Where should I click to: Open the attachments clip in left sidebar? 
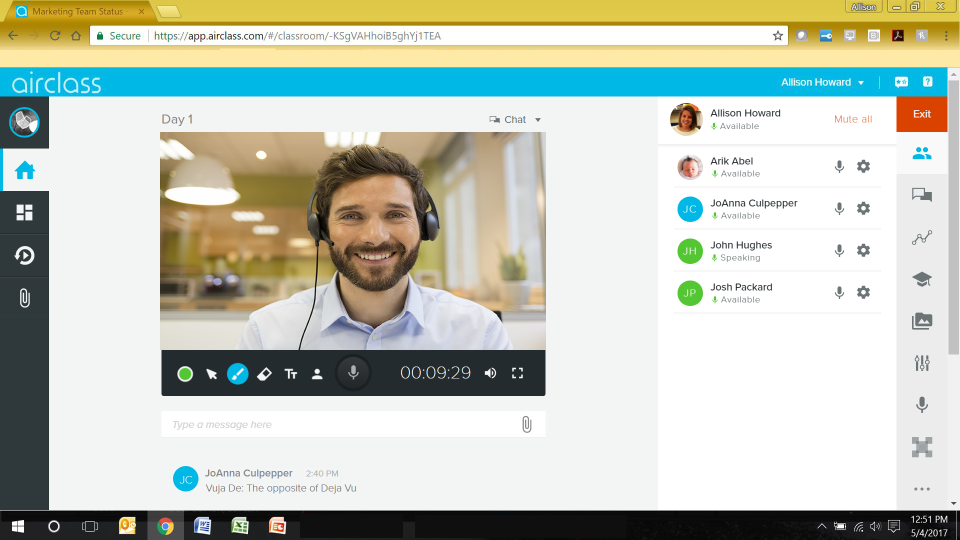24,298
